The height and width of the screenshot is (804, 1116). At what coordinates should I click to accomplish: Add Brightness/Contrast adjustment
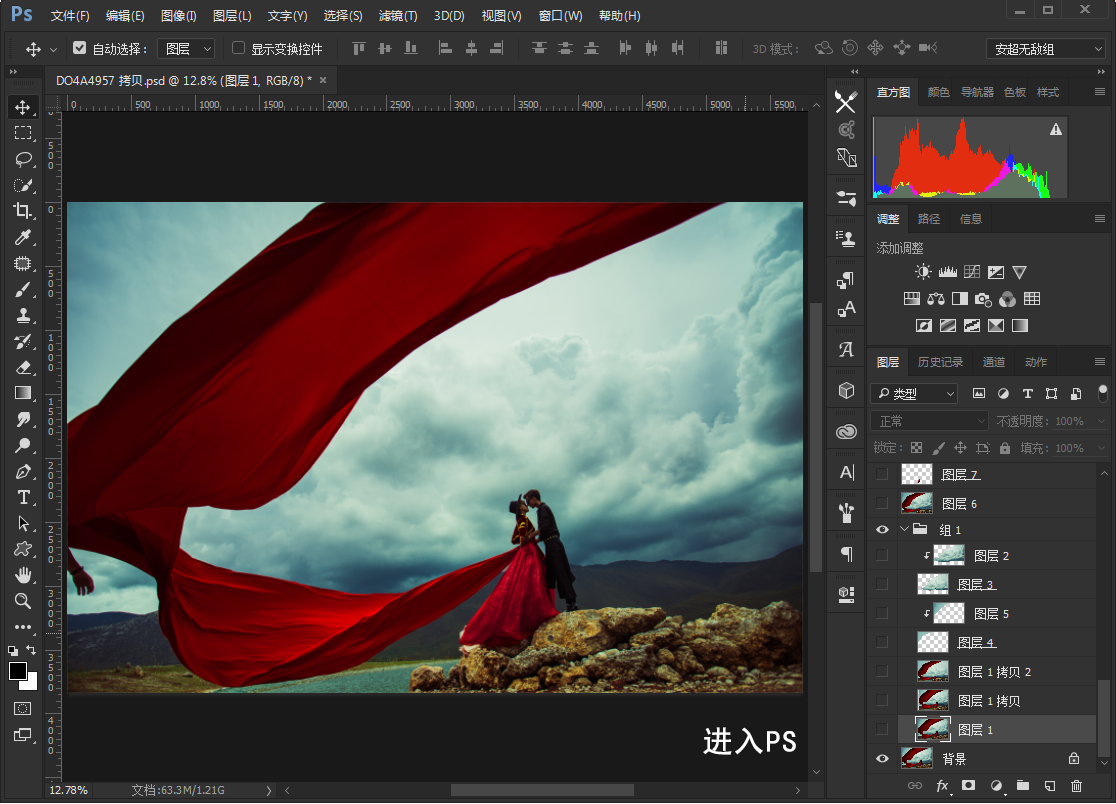click(x=923, y=272)
